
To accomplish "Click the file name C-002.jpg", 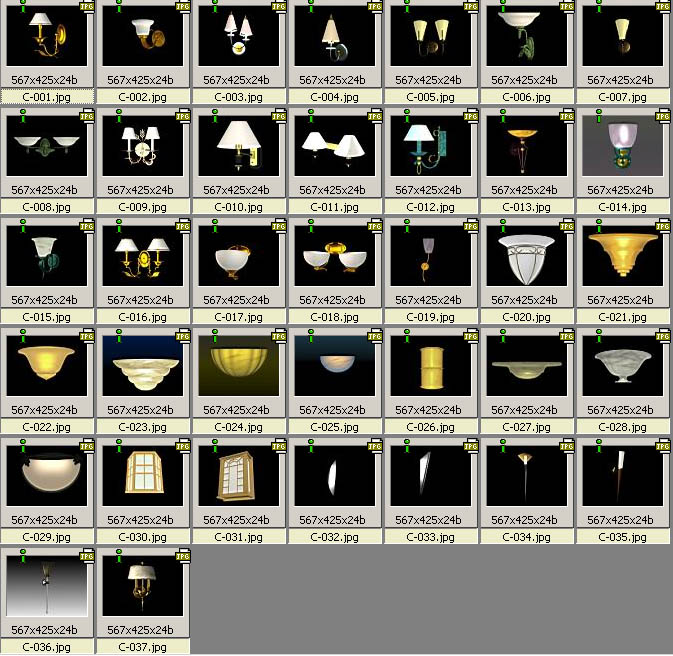I will coord(142,97).
